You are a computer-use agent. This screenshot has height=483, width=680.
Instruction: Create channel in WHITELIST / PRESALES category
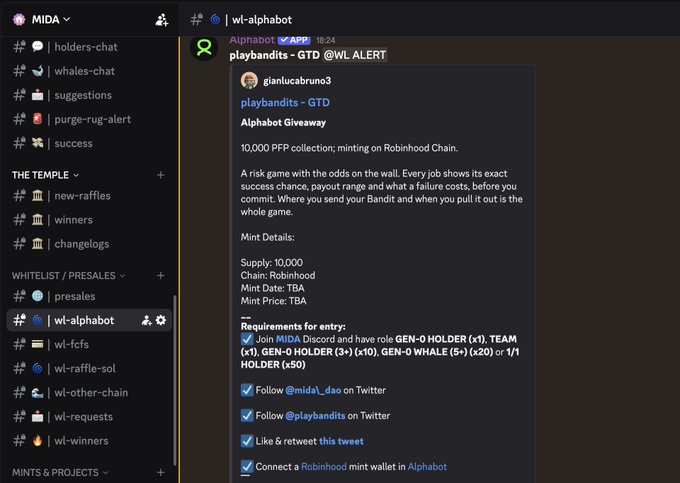pos(160,276)
